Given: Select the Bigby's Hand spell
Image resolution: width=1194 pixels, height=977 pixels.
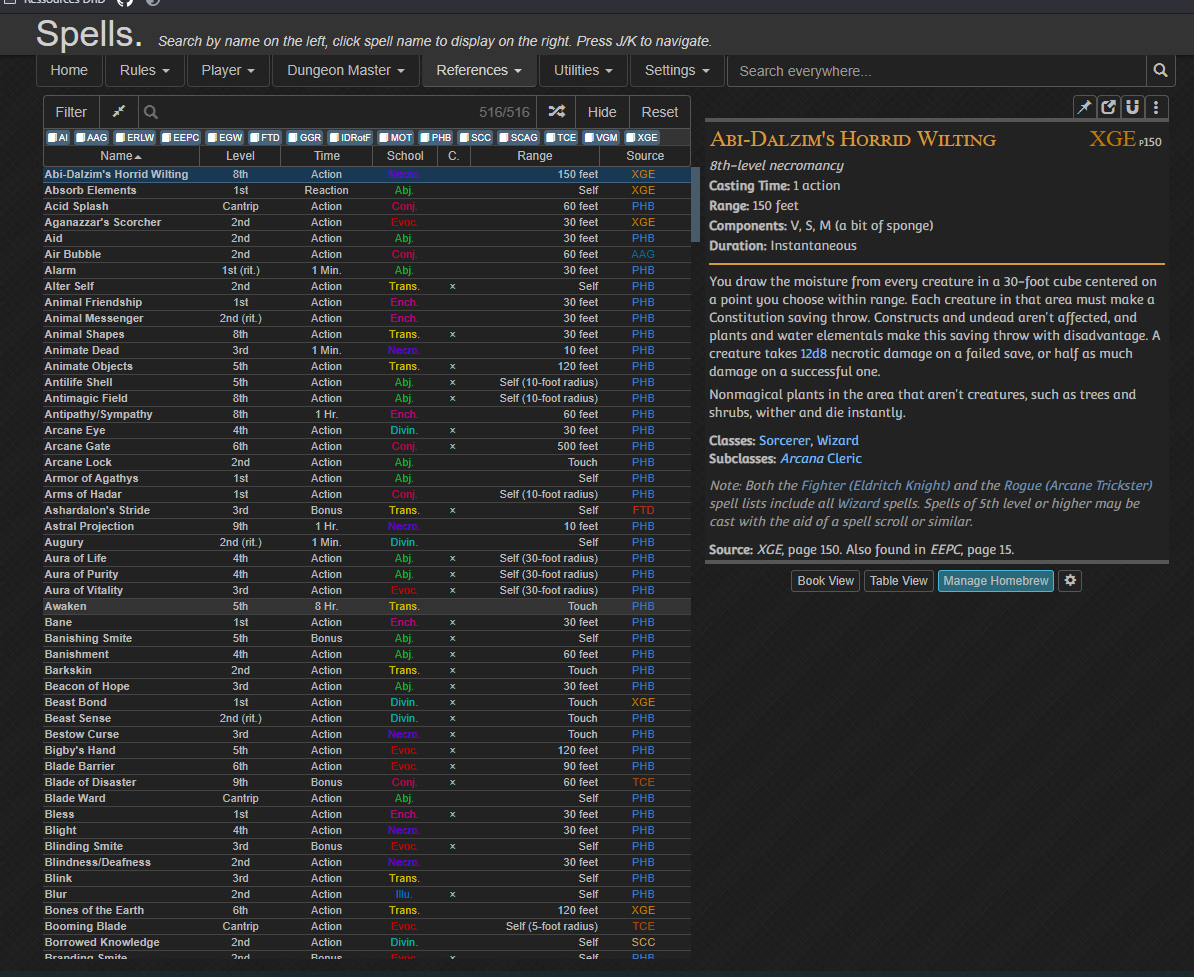Looking at the screenshot, I should pyautogui.click(x=367, y=750).
